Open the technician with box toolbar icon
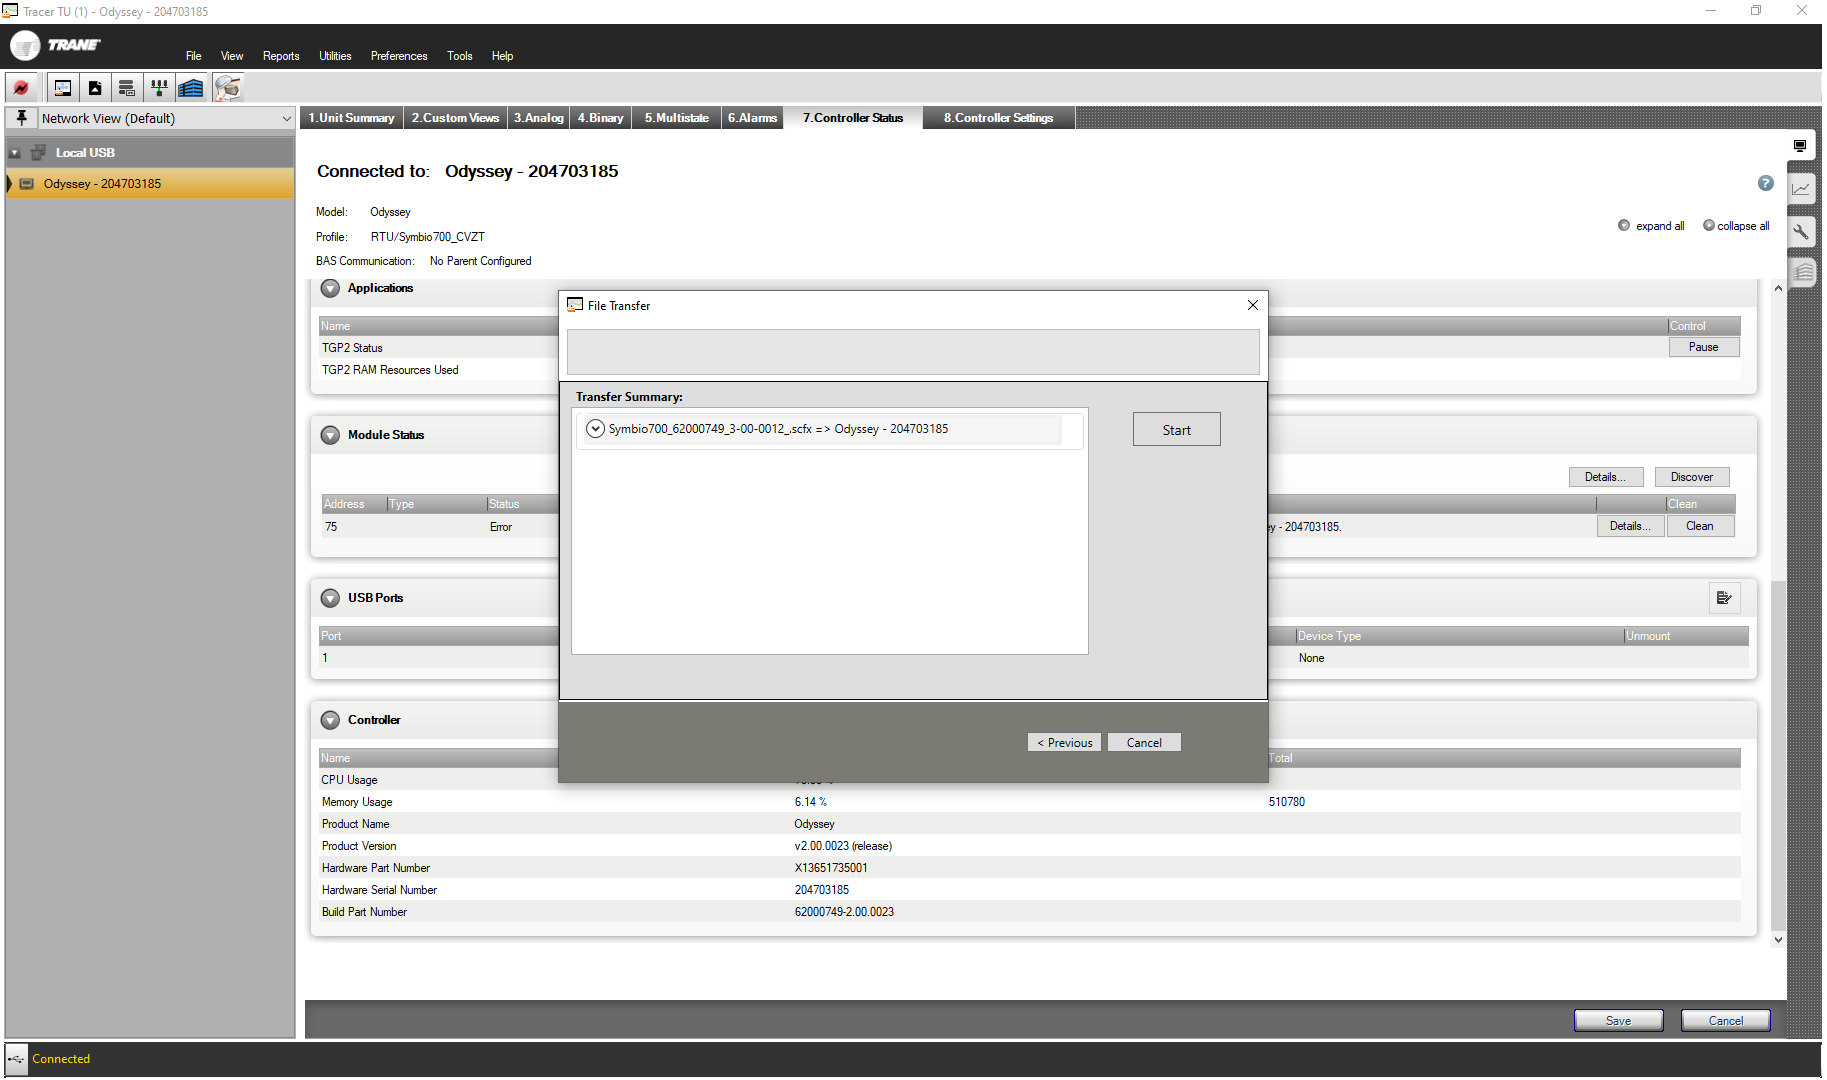 (x=227, y=88)
